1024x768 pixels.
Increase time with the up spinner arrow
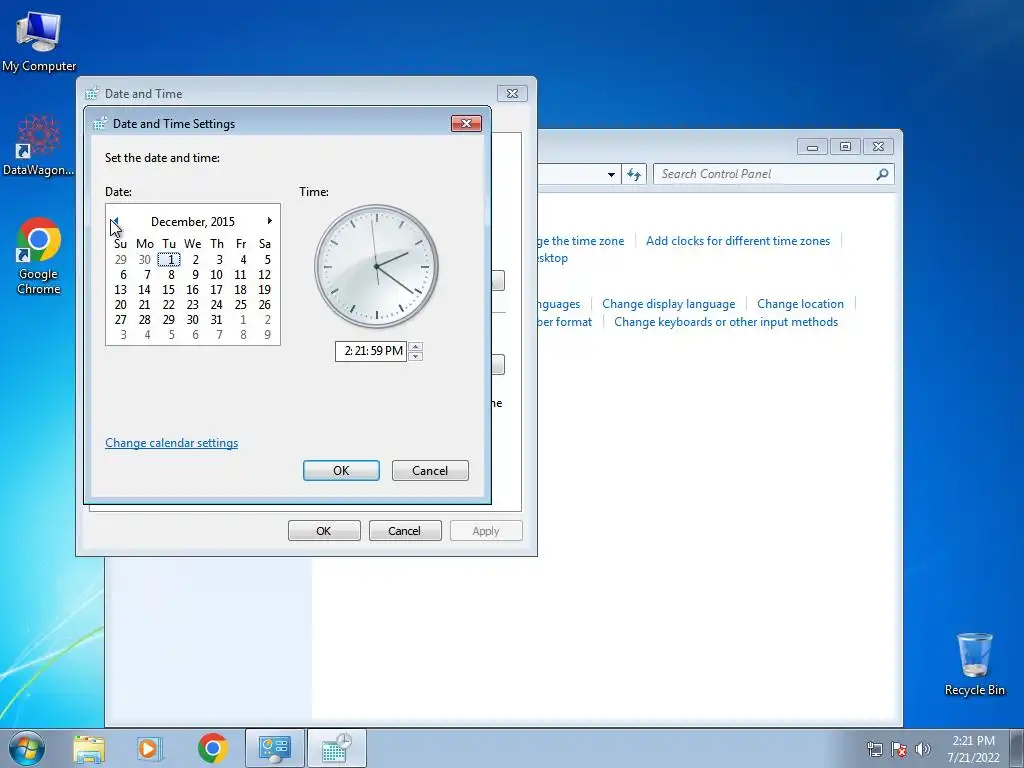[x=415, y=346]
